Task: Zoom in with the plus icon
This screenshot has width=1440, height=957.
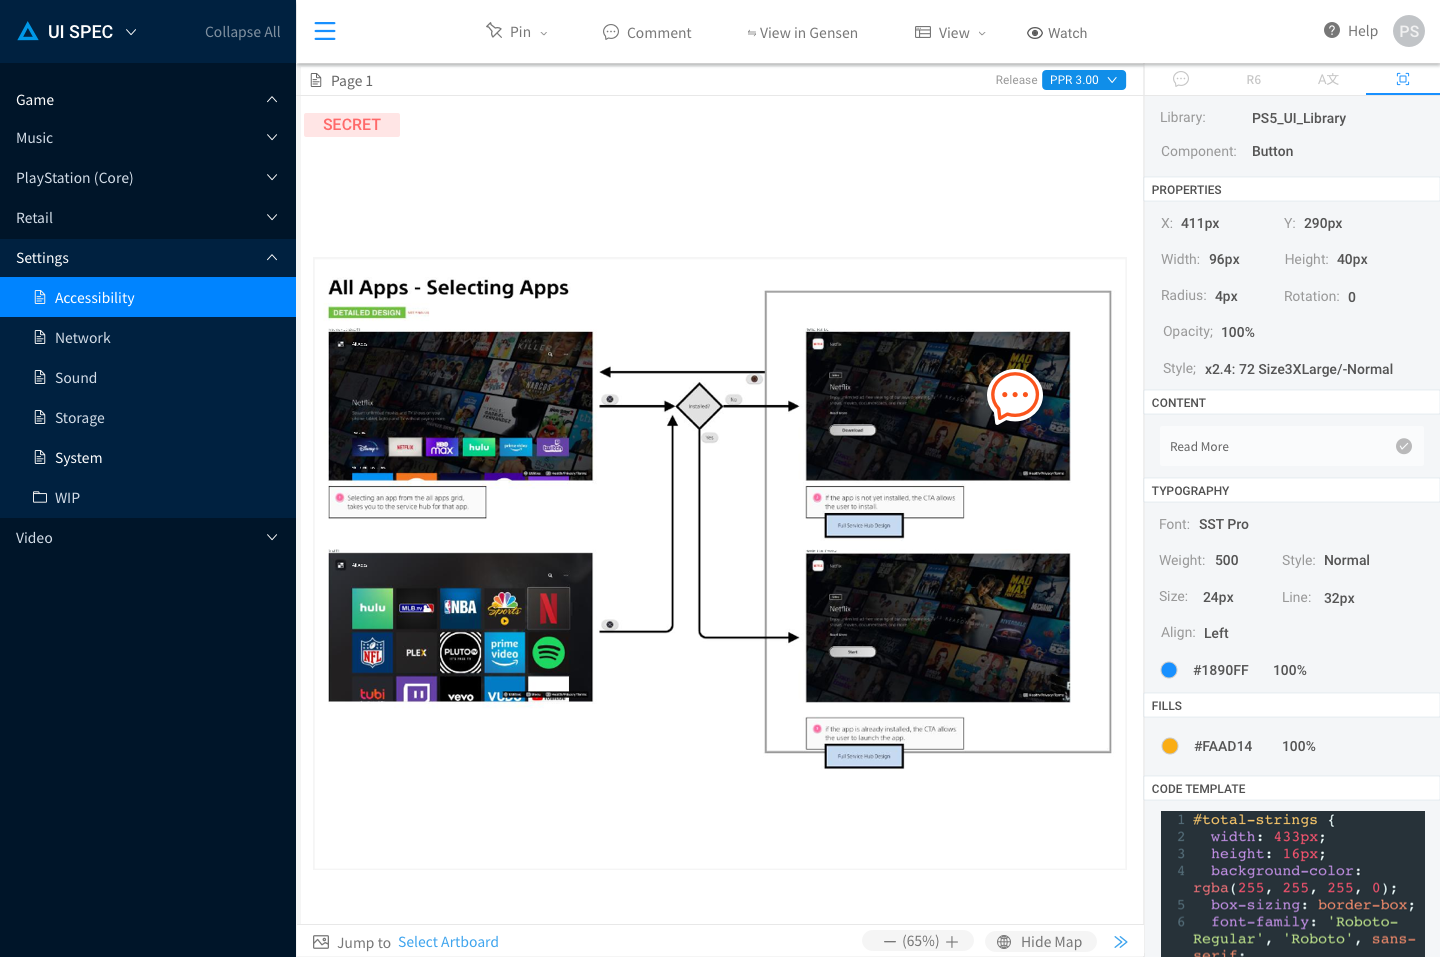Action: tap(952, 942)
